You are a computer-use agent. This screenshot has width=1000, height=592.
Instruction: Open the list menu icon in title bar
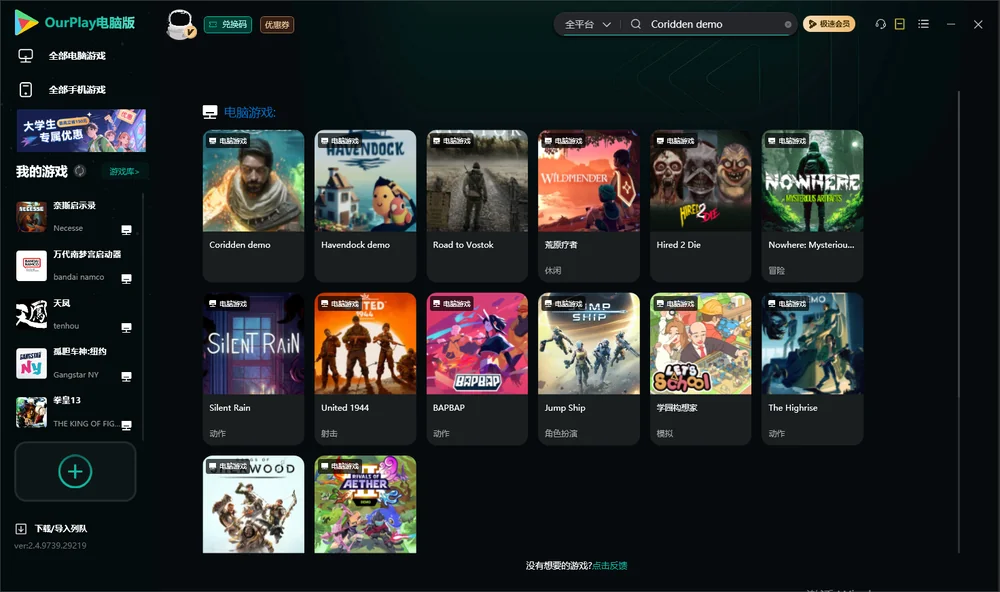923,24
